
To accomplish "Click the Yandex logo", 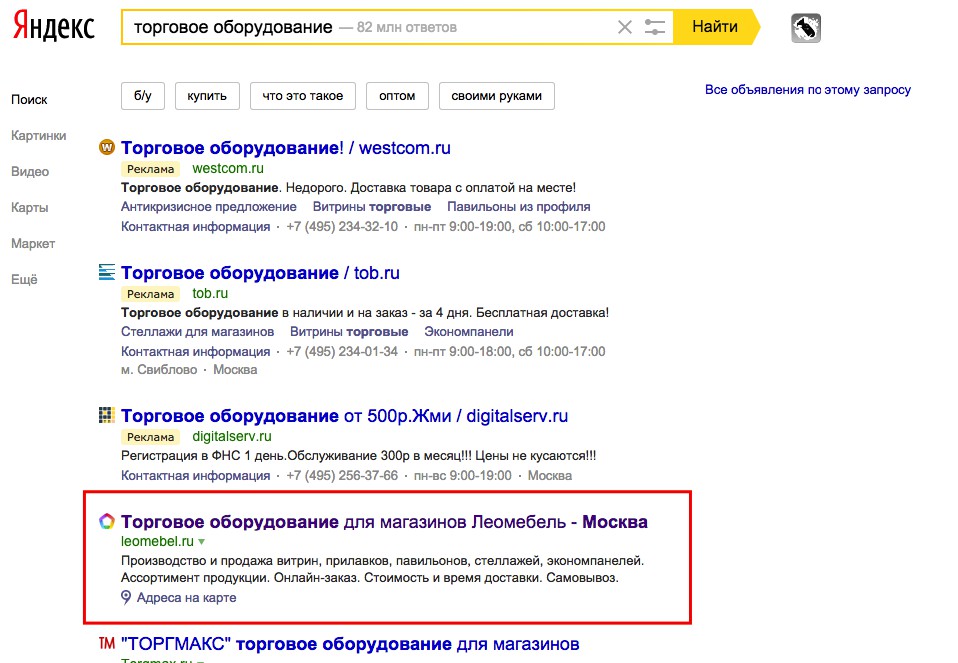I will click(54, 26).
